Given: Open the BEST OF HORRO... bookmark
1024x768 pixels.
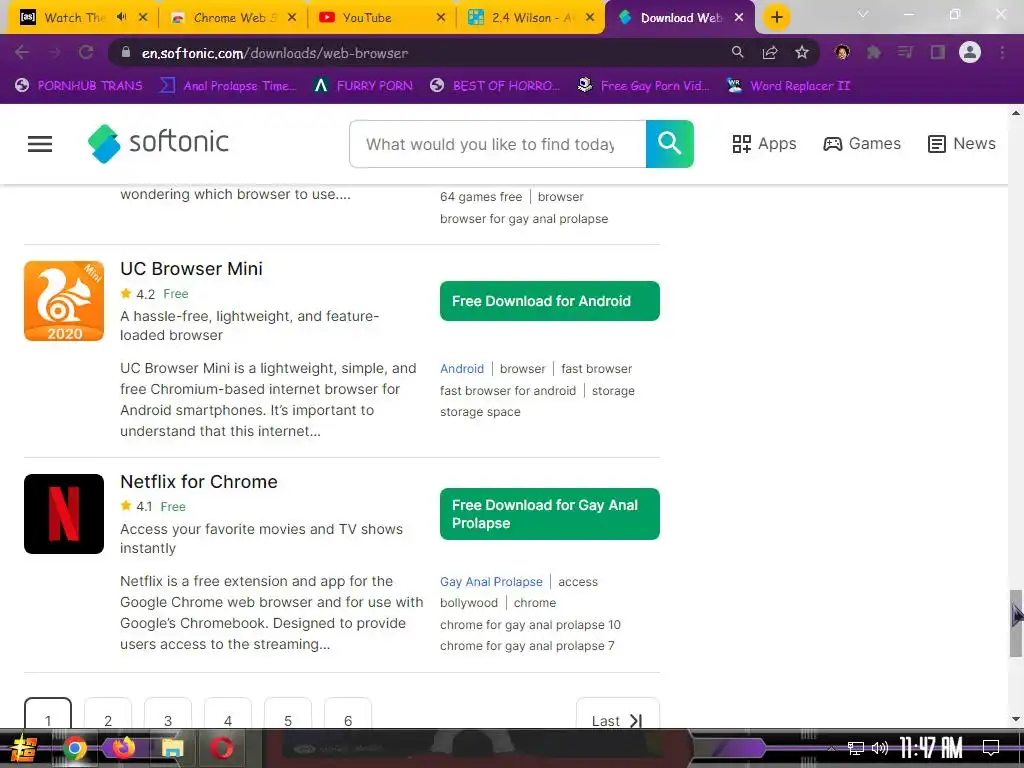Looking at the screenshot, I should (x=495, y=86).
